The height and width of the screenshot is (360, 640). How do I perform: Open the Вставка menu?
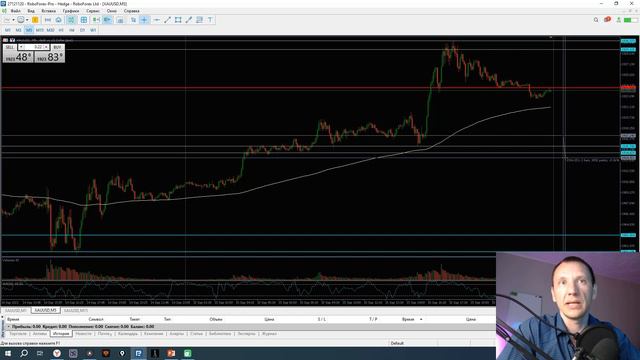tap(49, 11)
